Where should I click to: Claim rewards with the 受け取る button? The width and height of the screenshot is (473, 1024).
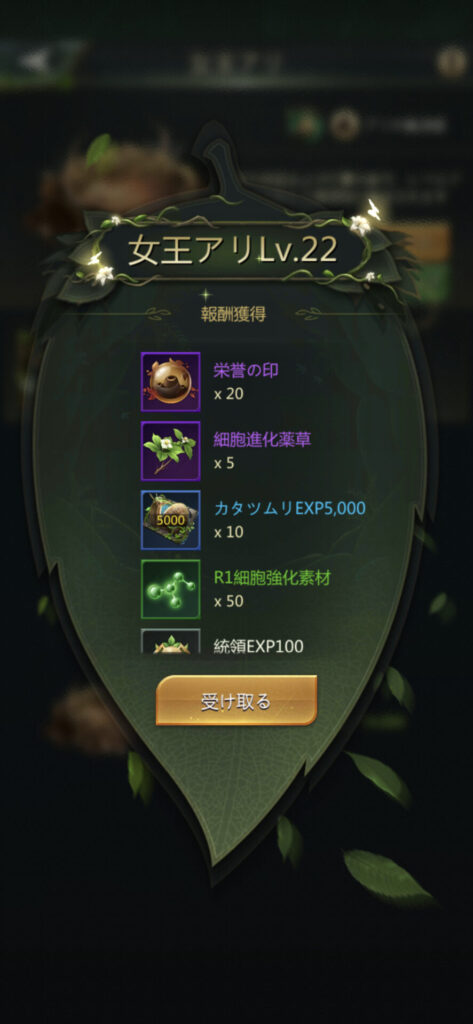(x=236, y=701)
